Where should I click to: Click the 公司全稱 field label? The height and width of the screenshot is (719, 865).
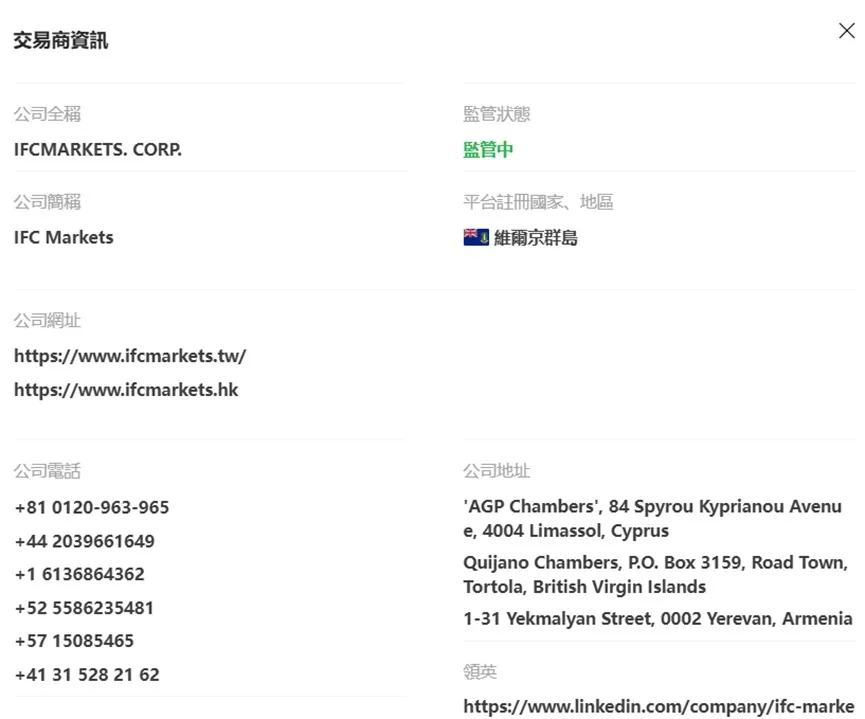click(x=47, y=114)
